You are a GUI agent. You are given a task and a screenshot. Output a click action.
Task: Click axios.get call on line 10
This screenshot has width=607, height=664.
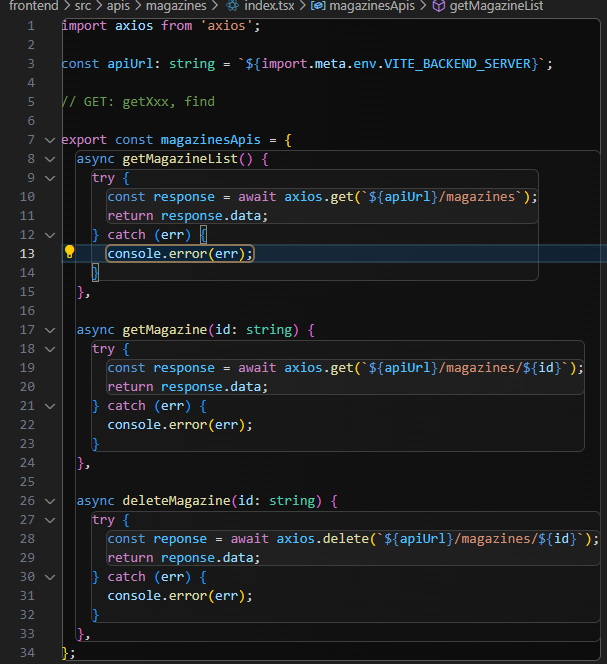click(319, 197)
